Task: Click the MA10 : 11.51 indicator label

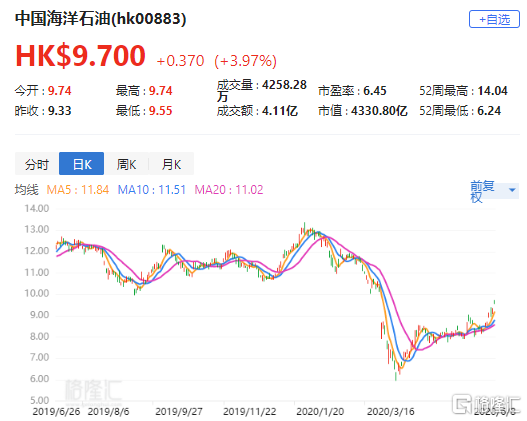Action: point(152,190)
